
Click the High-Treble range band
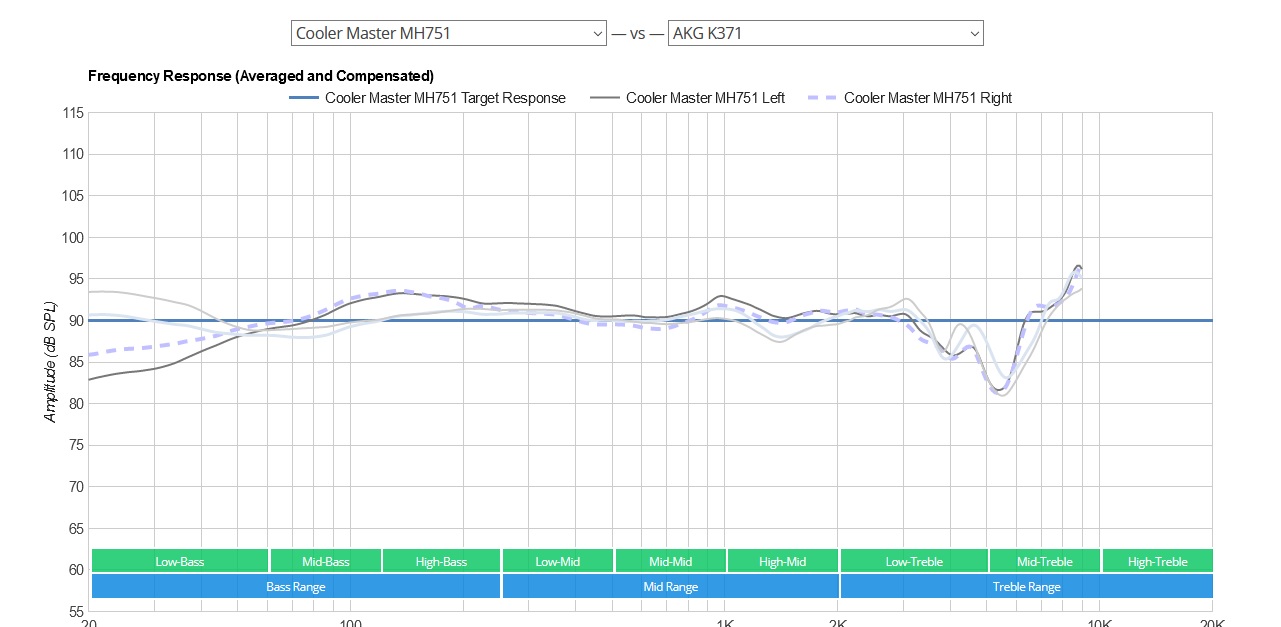click(1158, 561)
